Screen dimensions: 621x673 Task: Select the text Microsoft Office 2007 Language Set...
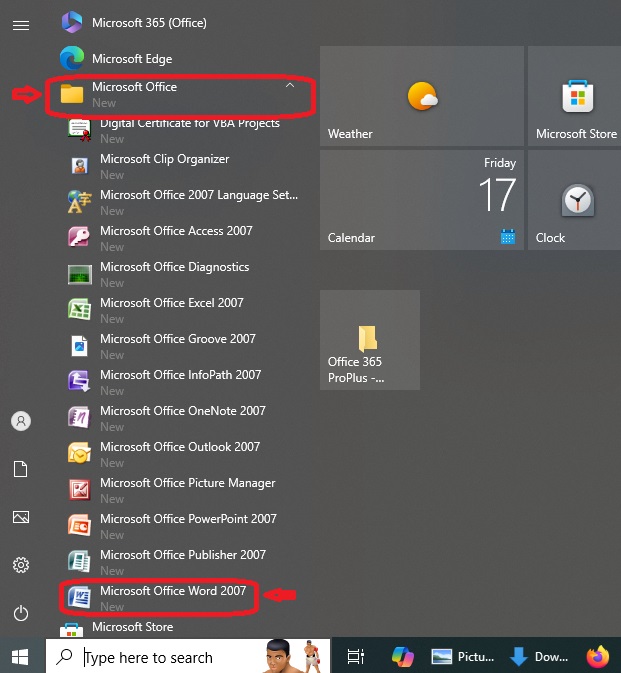[199, 195]
